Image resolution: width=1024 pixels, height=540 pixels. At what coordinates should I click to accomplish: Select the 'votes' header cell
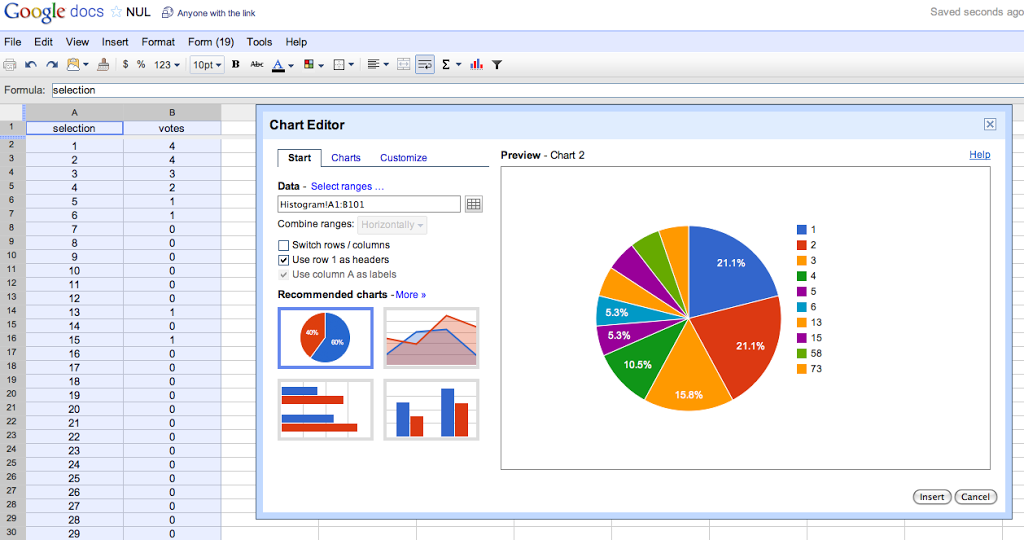coord(172,129)
